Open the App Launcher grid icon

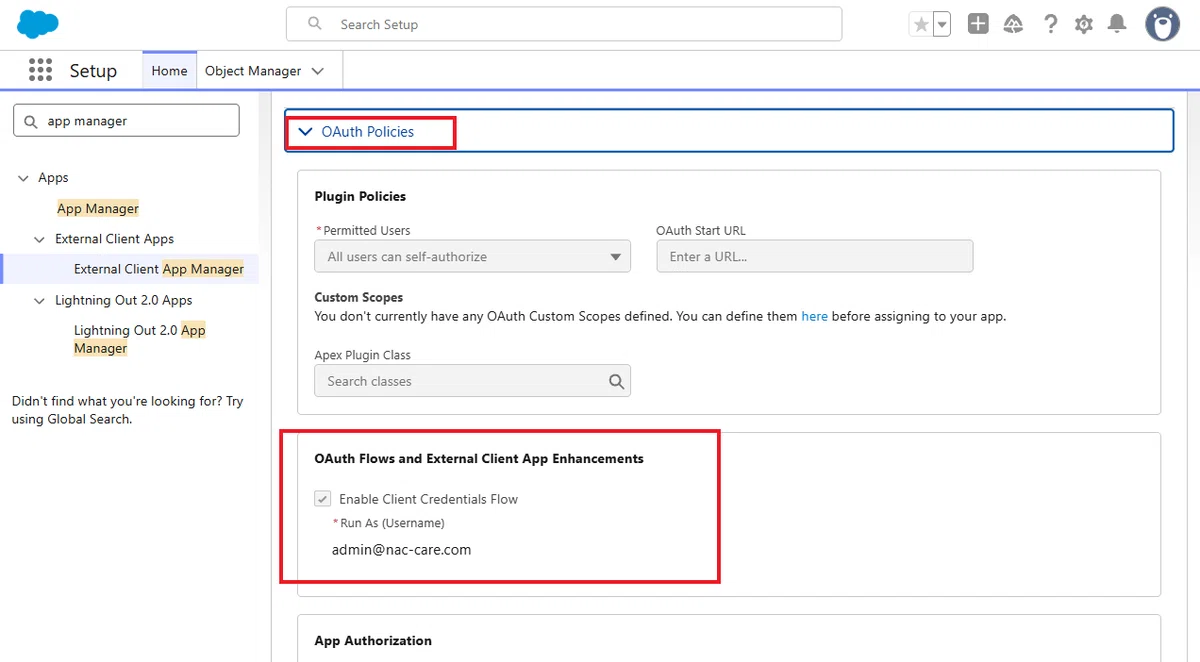pos(40,70)
